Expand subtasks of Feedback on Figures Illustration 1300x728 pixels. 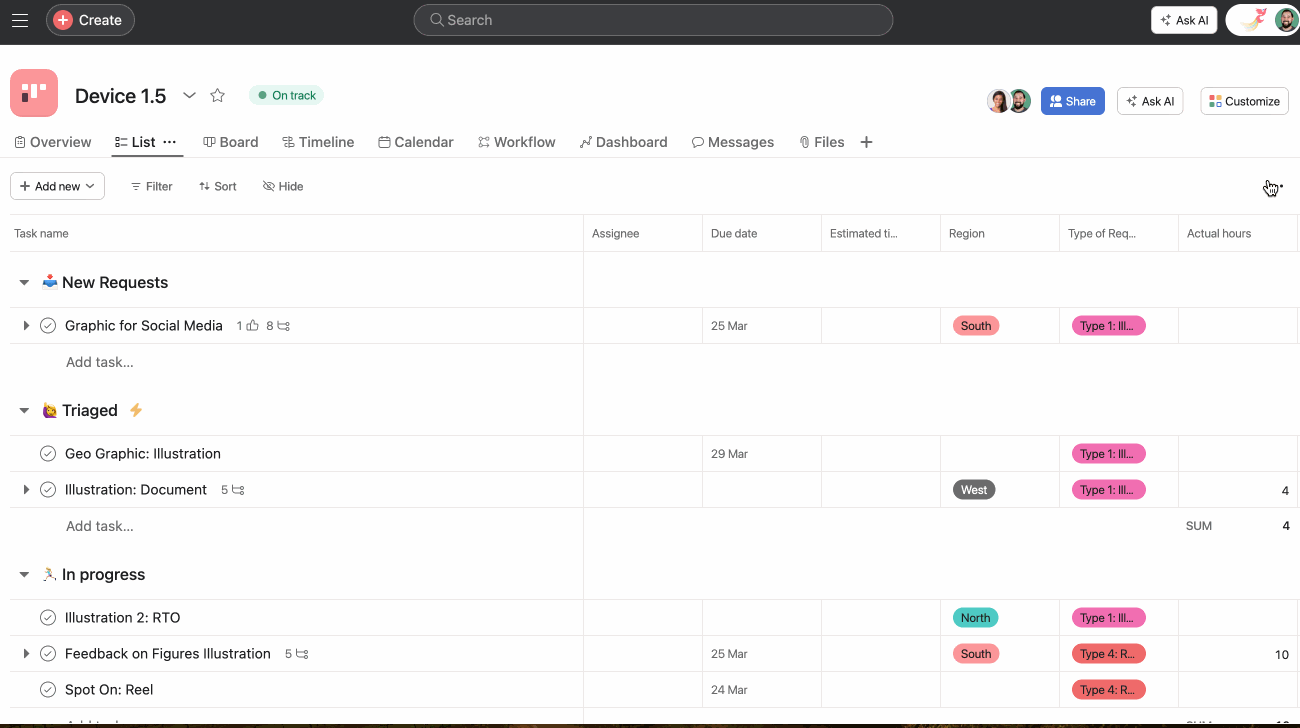[x=27, y=653]
